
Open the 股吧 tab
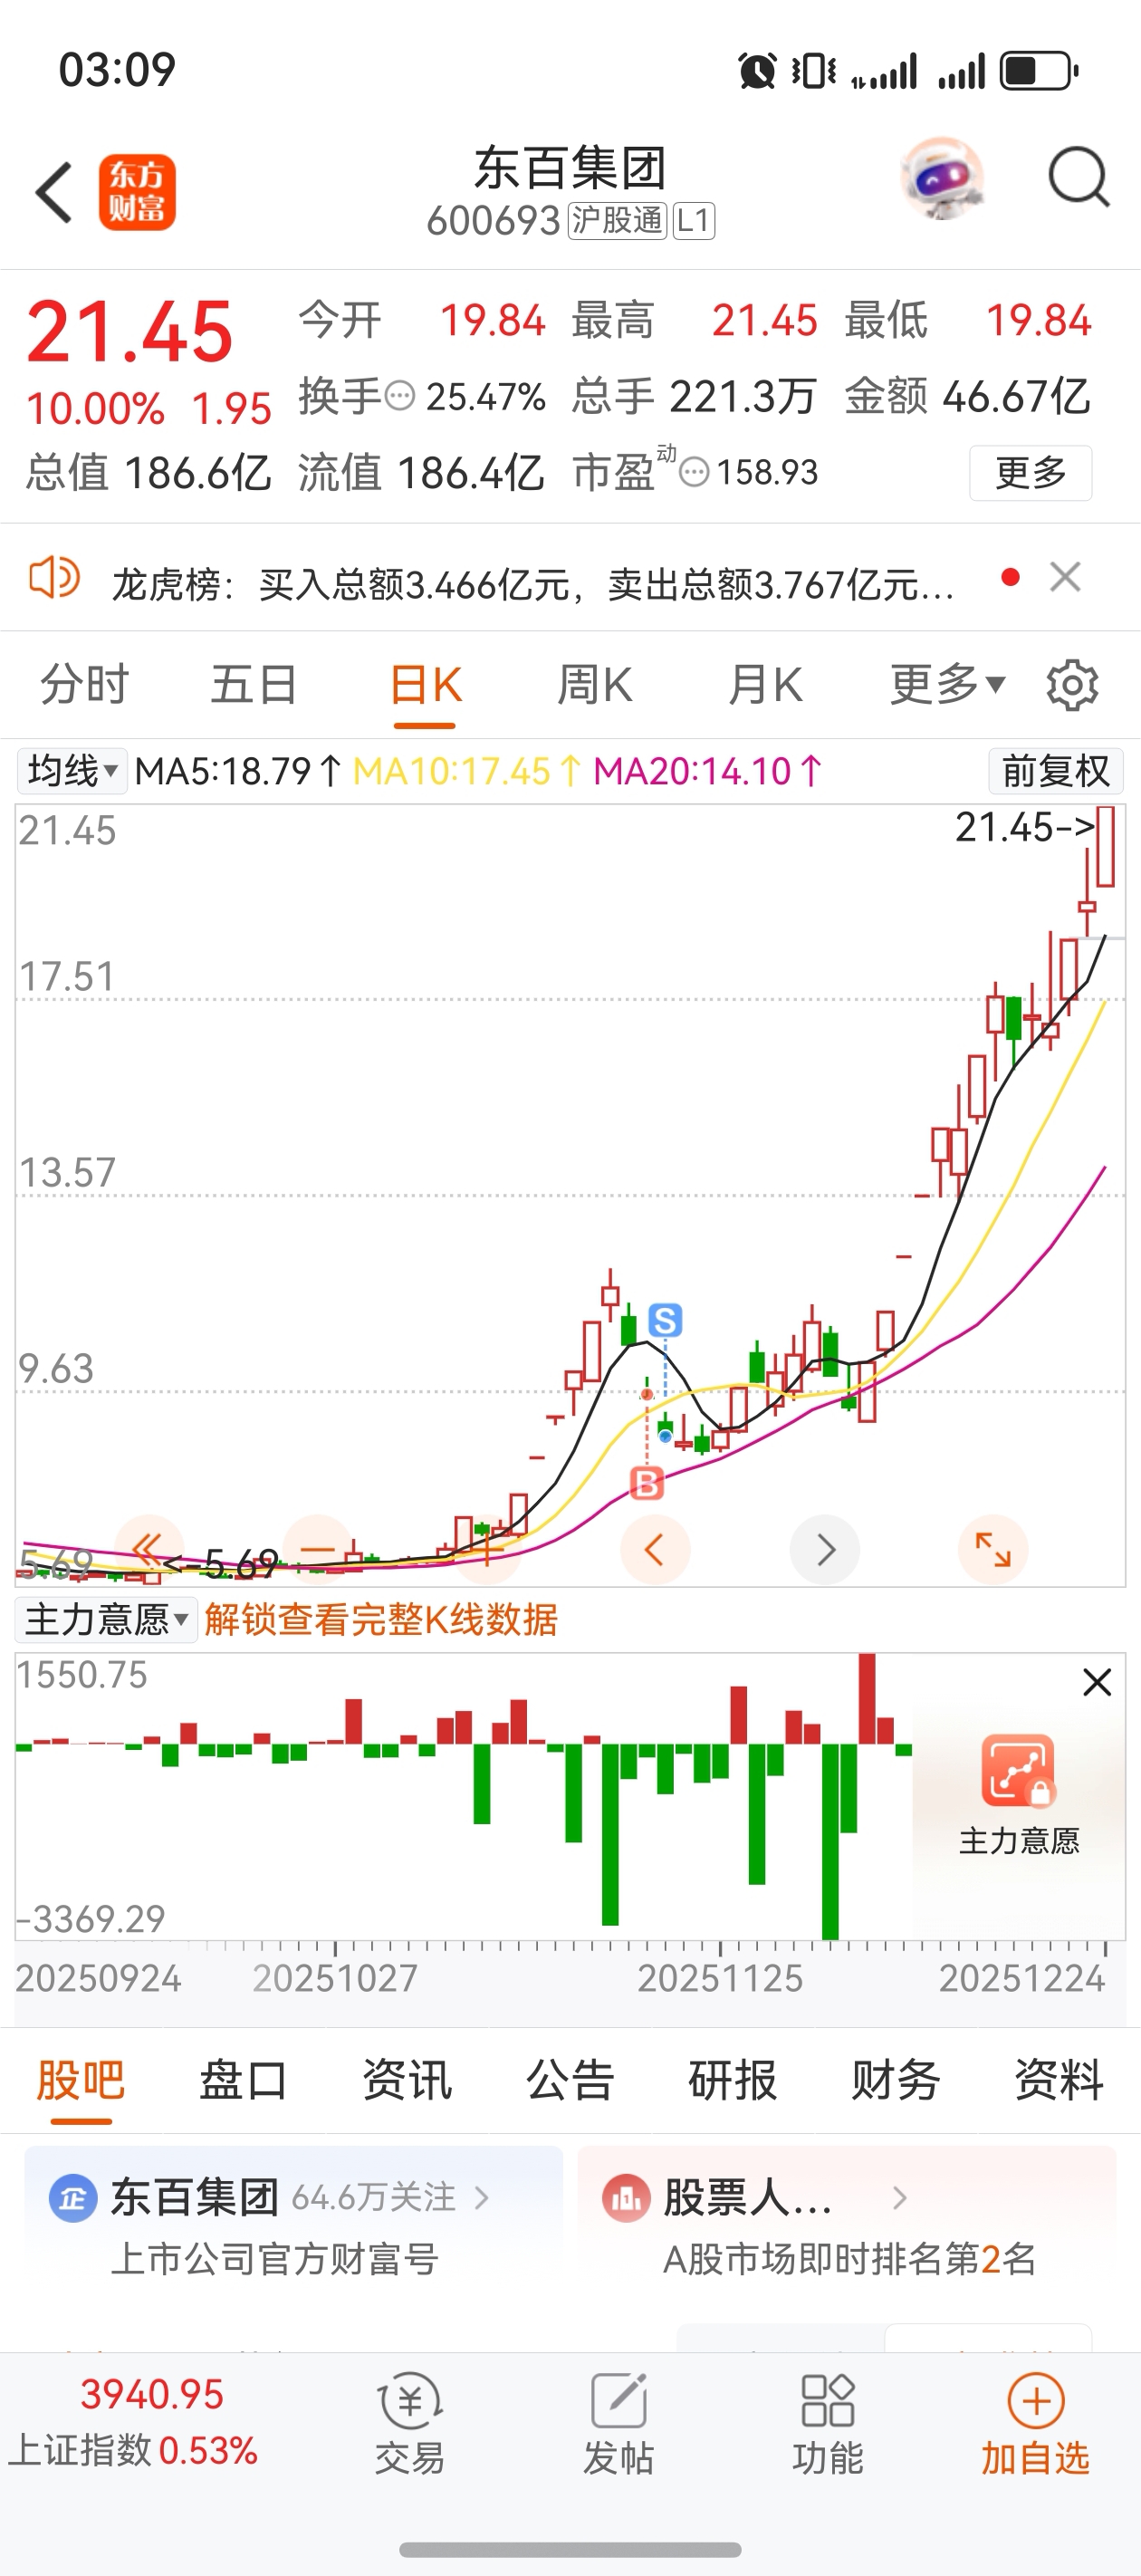[x=81, y=2080]
